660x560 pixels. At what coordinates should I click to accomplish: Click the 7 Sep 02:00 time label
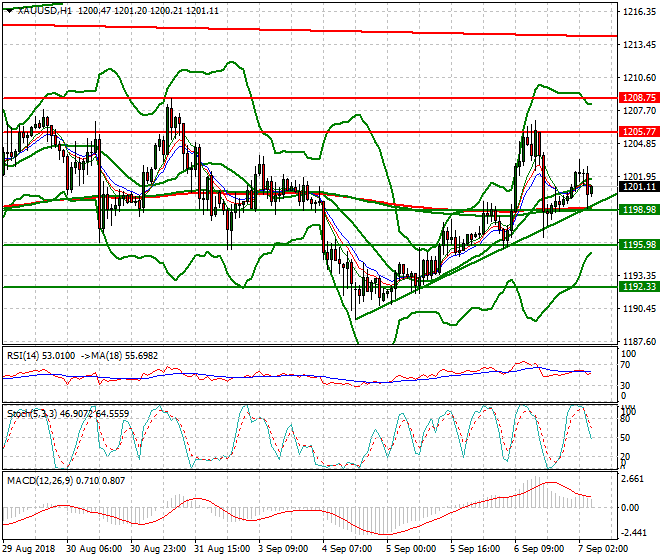pyautogui.click(x=603, y=549)
